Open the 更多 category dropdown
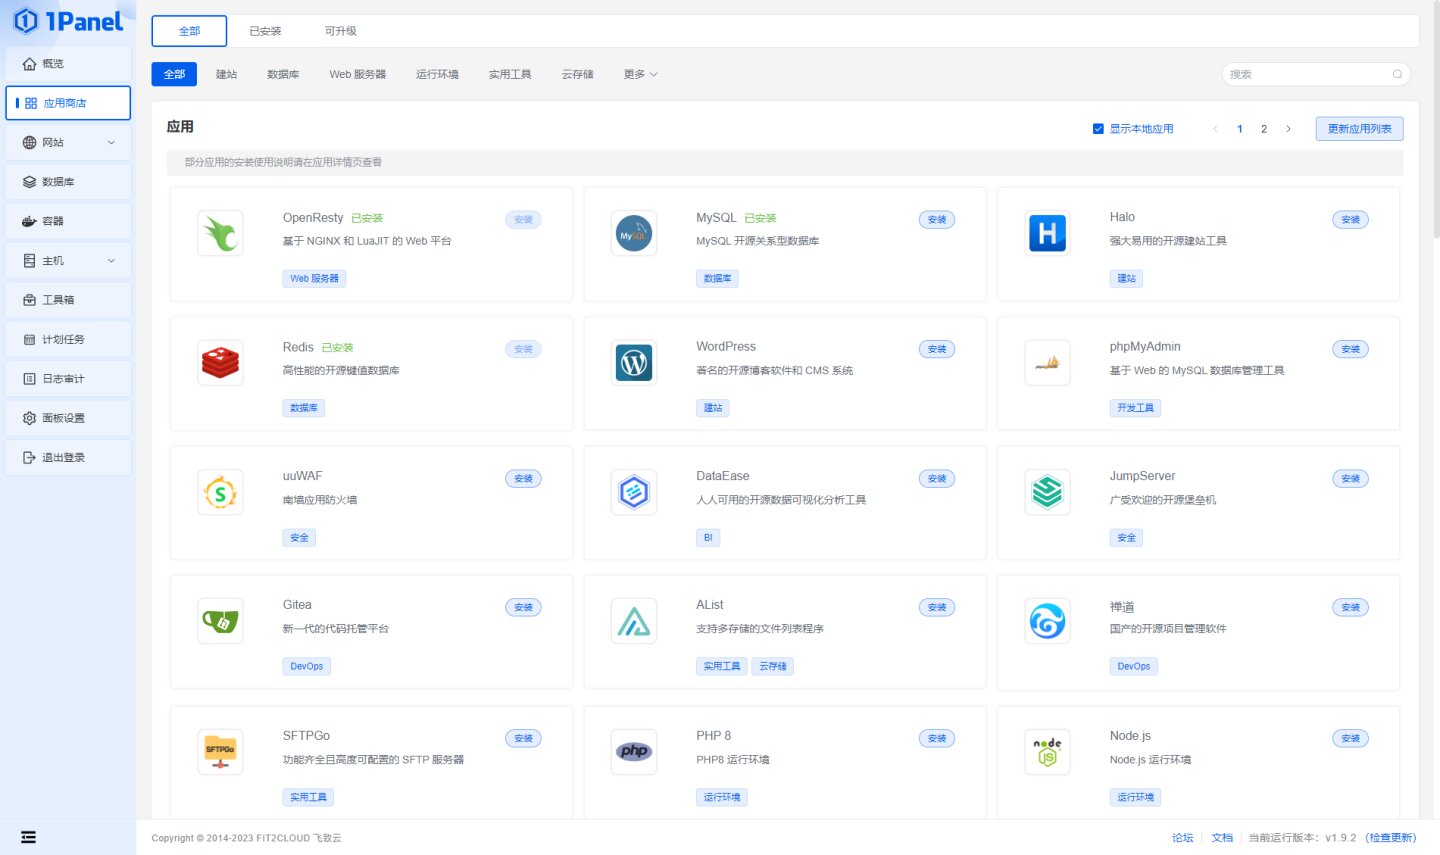This screenshot has width=1440, height=855. [x=640, y=74]
